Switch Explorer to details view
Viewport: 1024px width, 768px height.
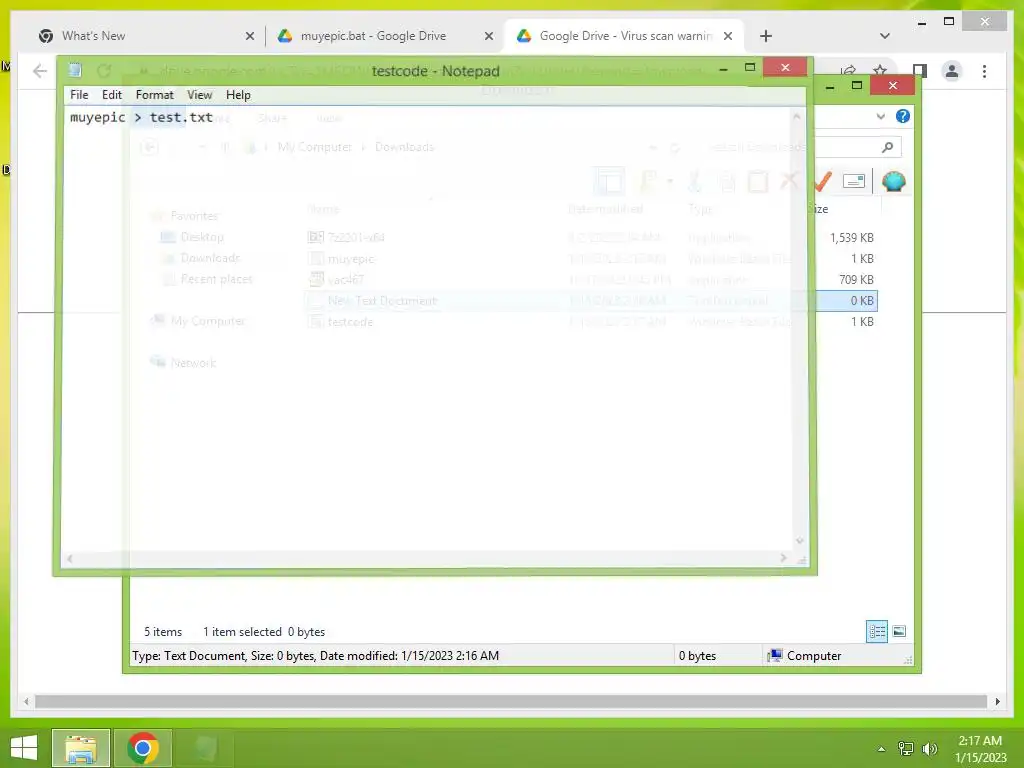[877, 632]
